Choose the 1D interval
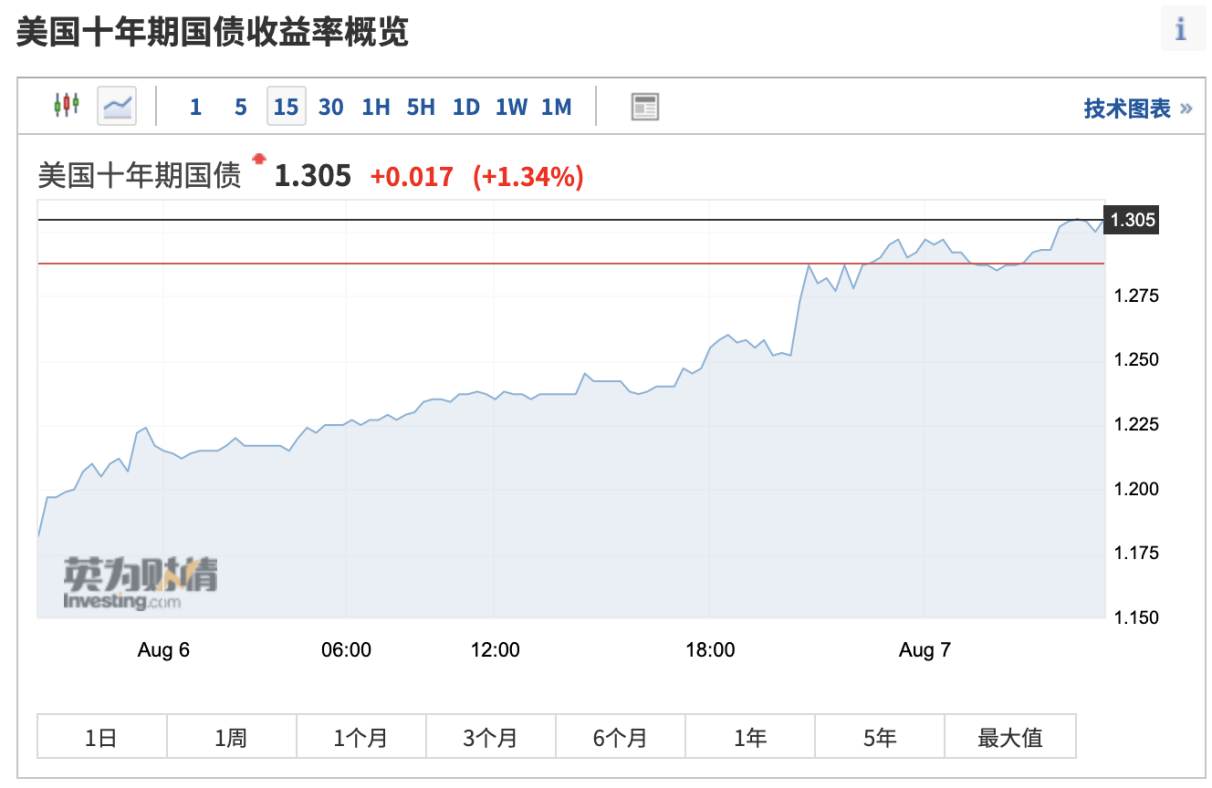Screen dimensions: 1212x788 pyautogui.click(x=466, y=107)
